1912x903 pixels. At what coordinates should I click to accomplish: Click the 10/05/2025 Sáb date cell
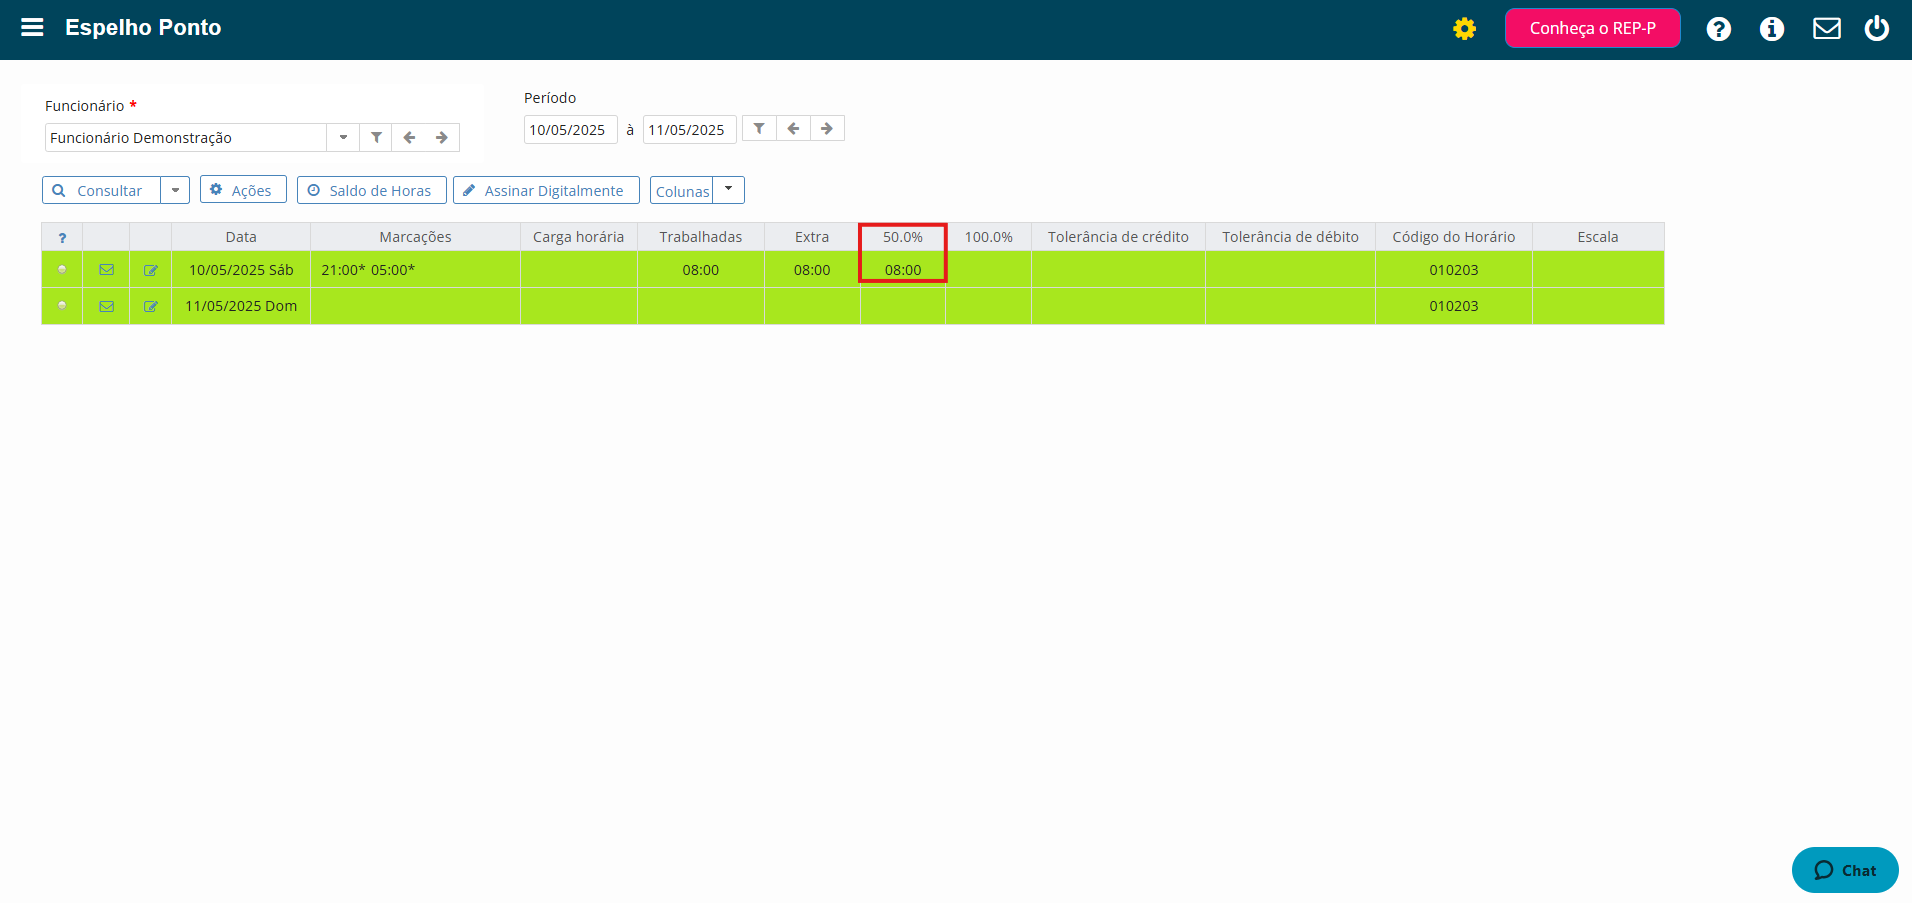tap(241, 270)
